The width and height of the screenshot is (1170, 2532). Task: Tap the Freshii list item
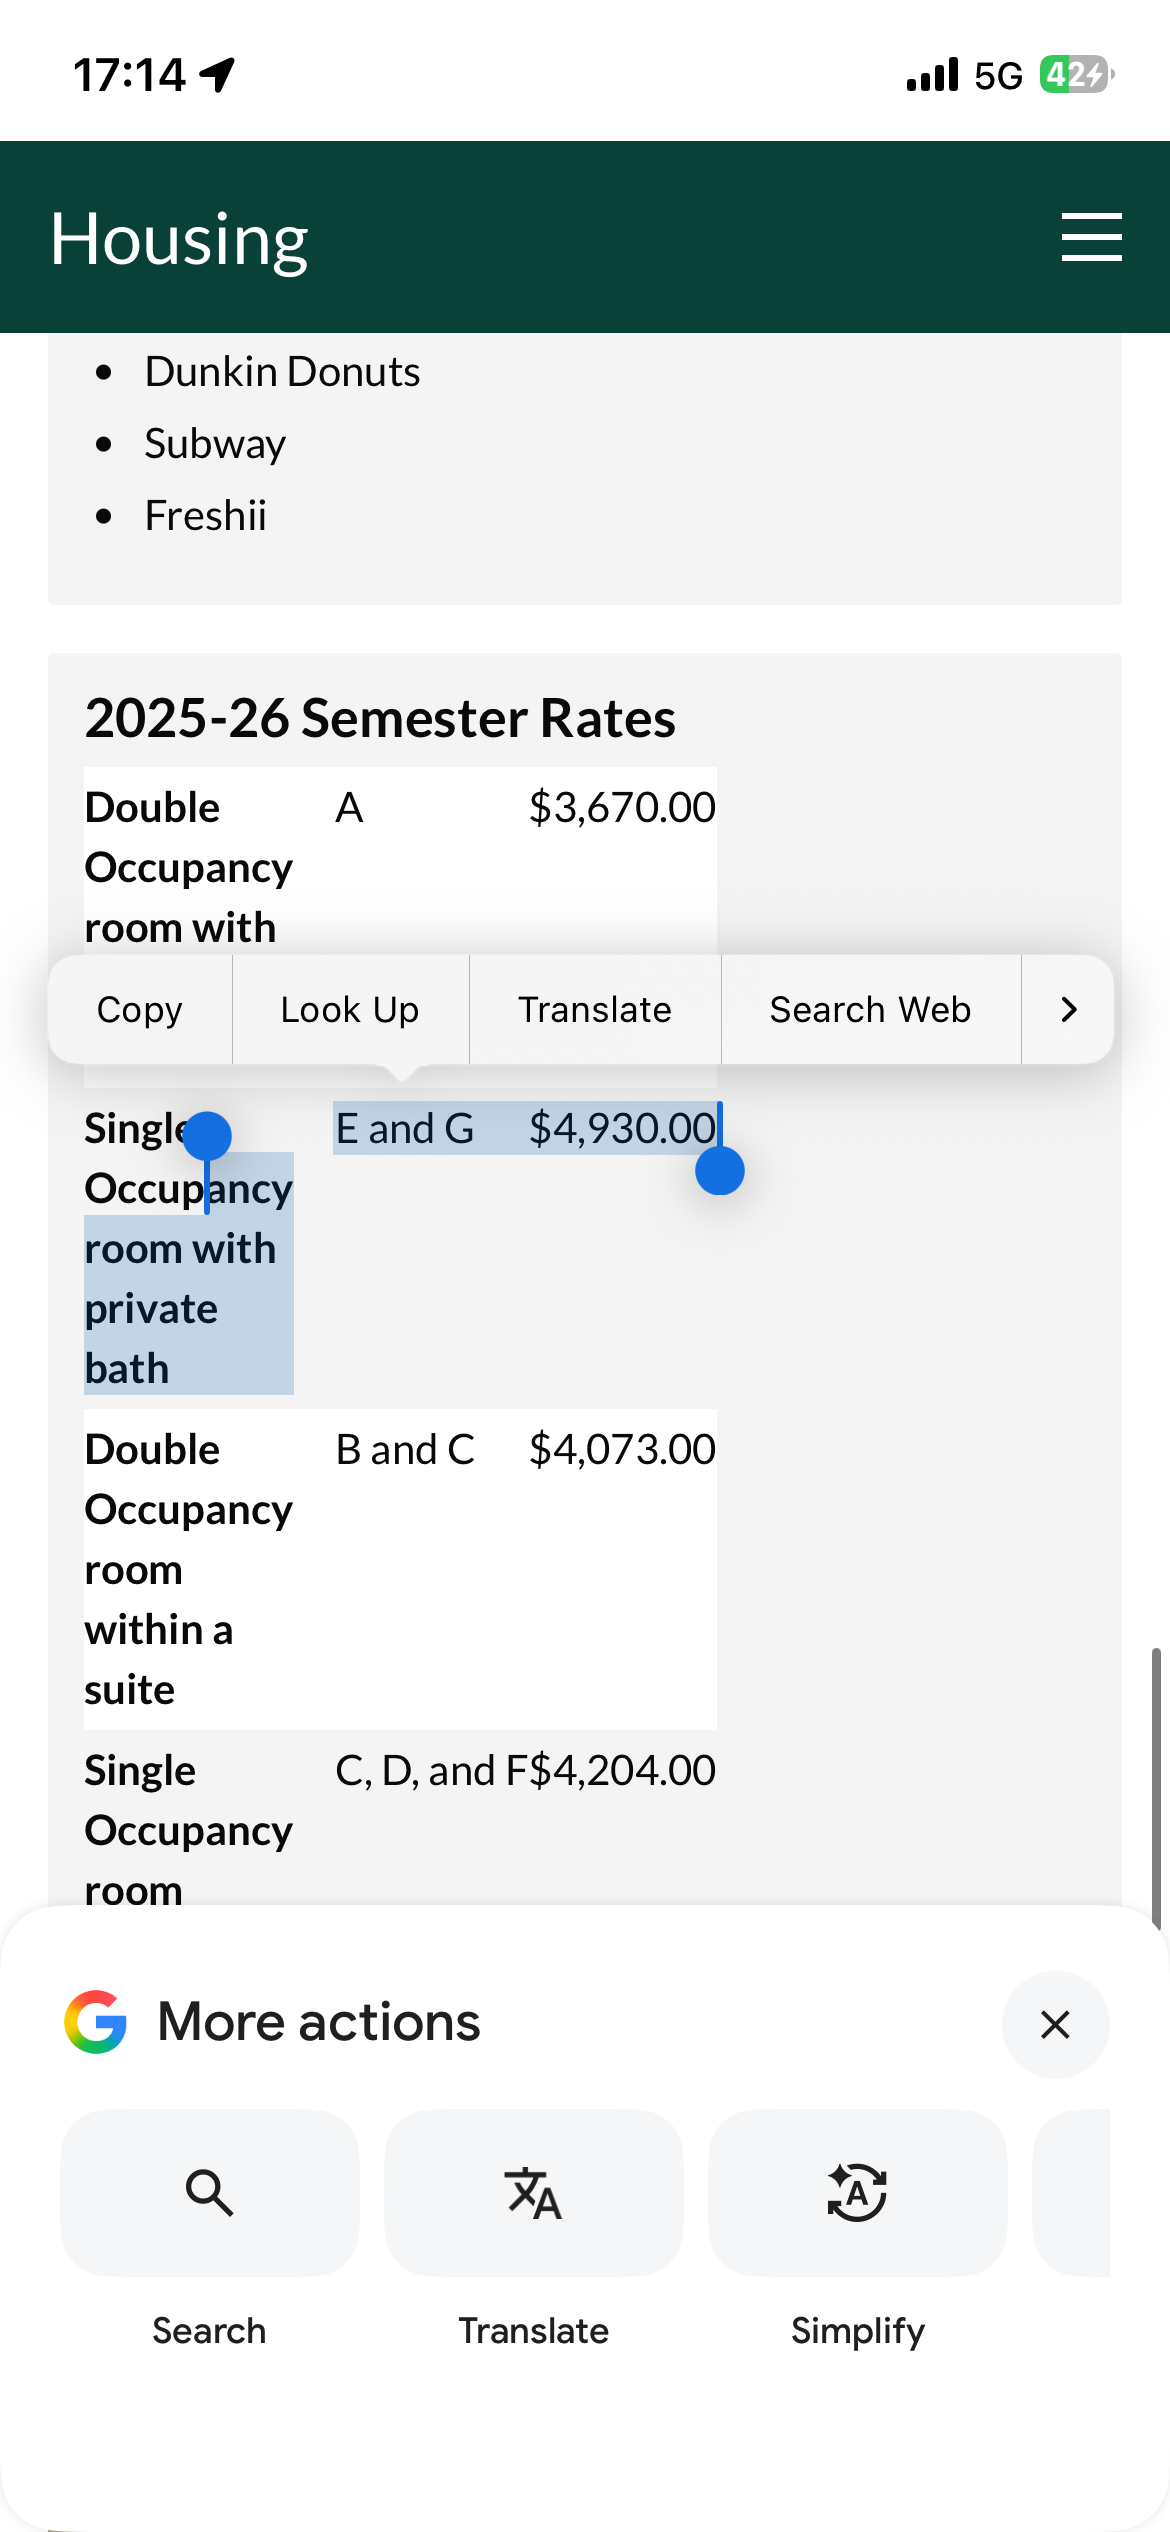[x=206, y=516]
